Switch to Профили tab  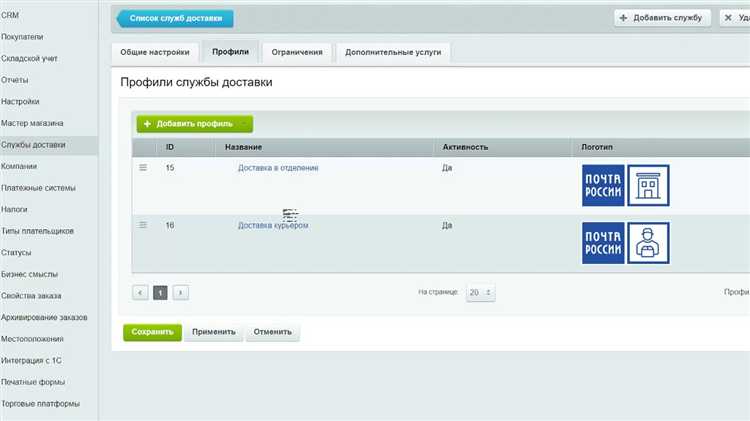(x=231, y=52)
